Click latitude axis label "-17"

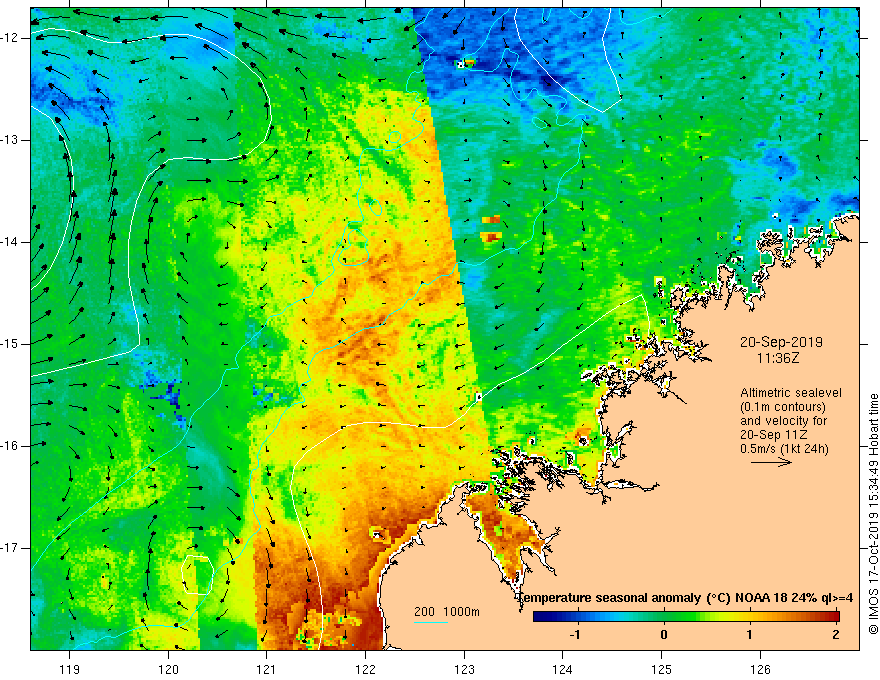pyautogui.click(x=10, y=548)
